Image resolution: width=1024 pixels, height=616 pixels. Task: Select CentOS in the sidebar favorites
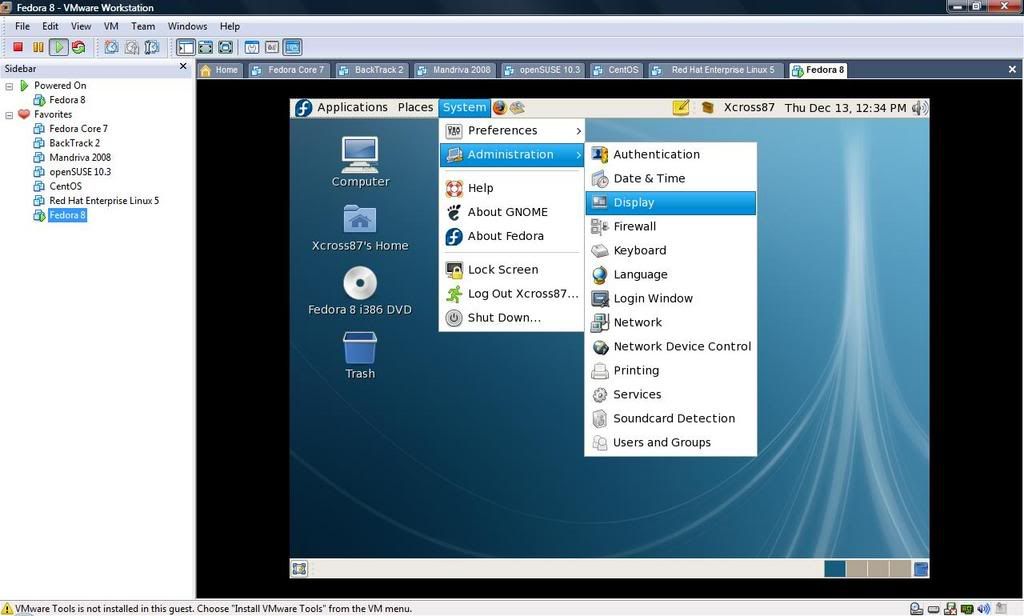click(x=65, y=186)
